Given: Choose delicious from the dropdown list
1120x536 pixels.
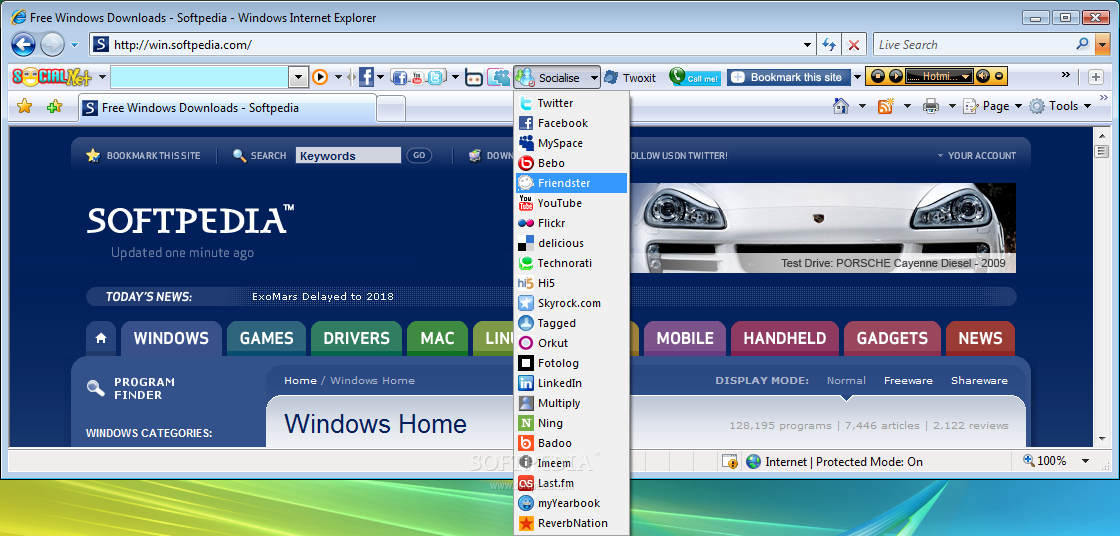Looking at the screenshot, I should point(571,243).
